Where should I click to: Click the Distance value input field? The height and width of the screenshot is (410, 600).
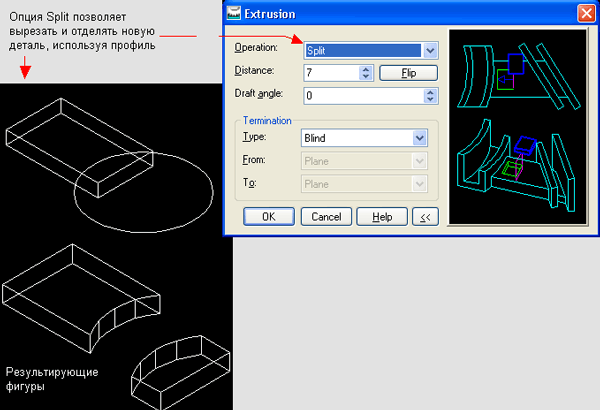point(328,73)
